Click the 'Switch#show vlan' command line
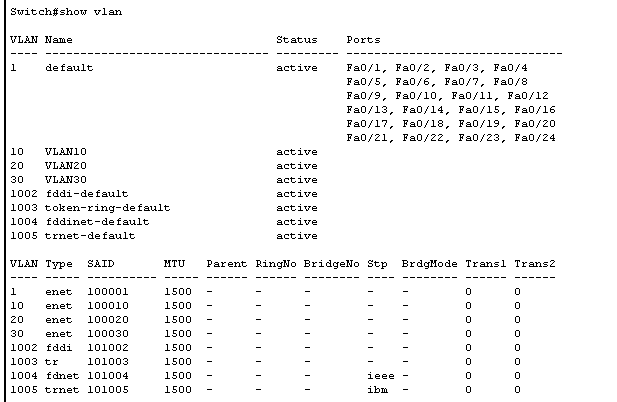 tap(66, 12)
